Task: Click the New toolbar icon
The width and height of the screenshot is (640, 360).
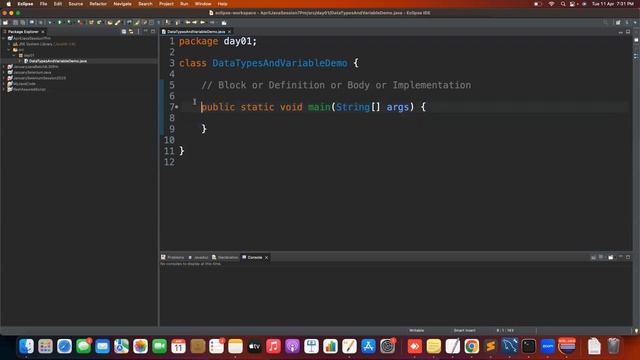Action: tap(5, 22)
